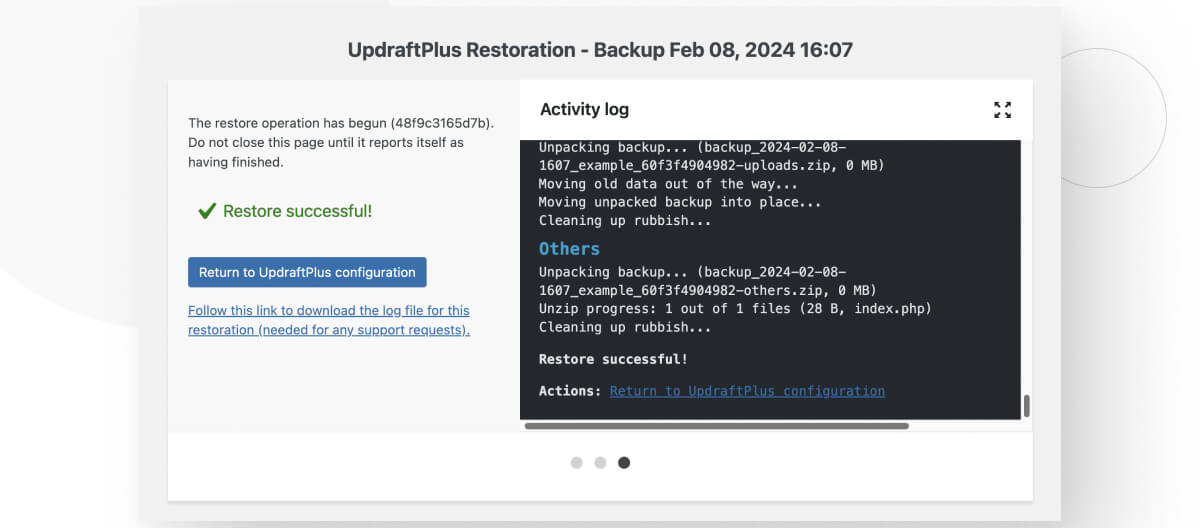This screenshot has height=528, width=1200.
Task: Click the UpdraftPlus Restoration page title
Action: pos(600,49)
